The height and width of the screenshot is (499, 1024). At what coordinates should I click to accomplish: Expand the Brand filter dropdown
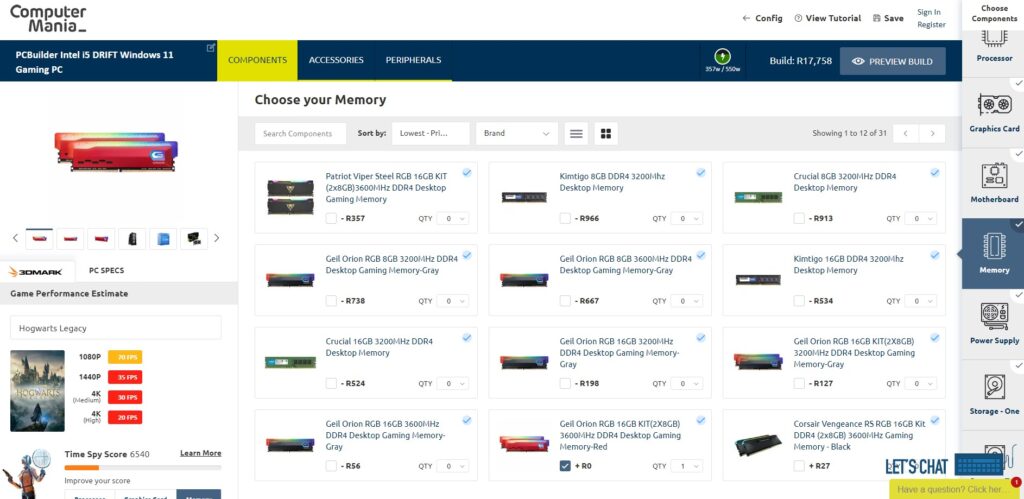point(517,133)
